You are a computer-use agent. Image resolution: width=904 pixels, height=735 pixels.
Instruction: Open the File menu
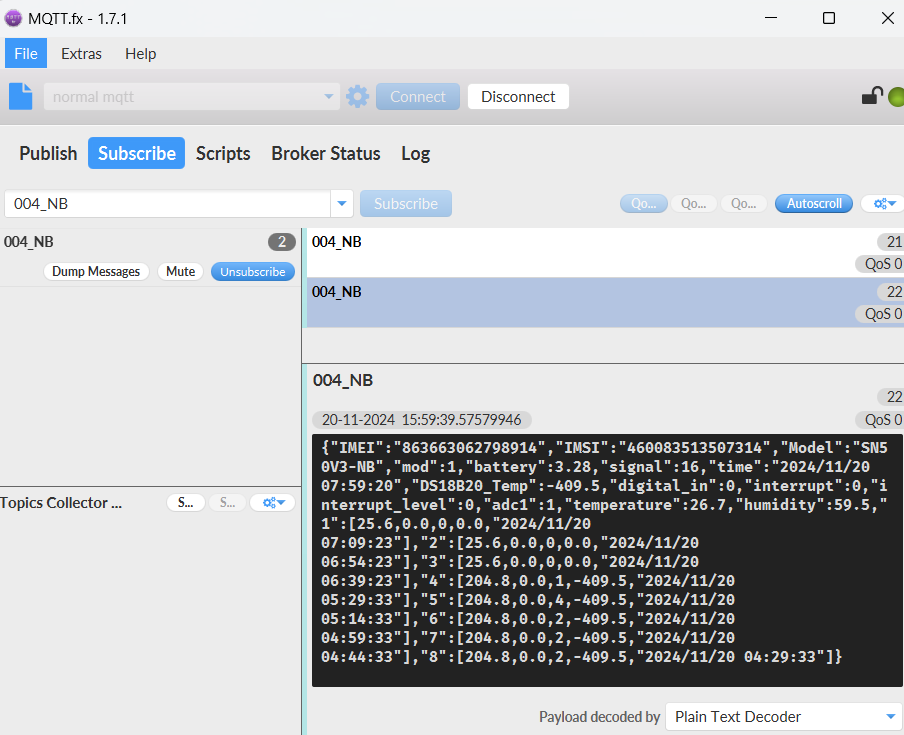(x=26, y=54)
